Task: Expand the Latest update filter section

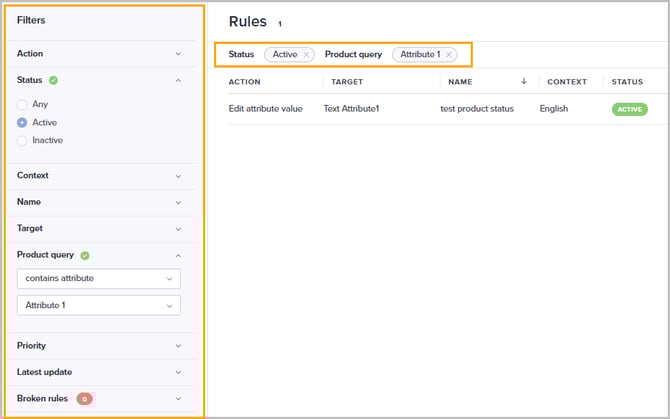Action: pos(178,372)
